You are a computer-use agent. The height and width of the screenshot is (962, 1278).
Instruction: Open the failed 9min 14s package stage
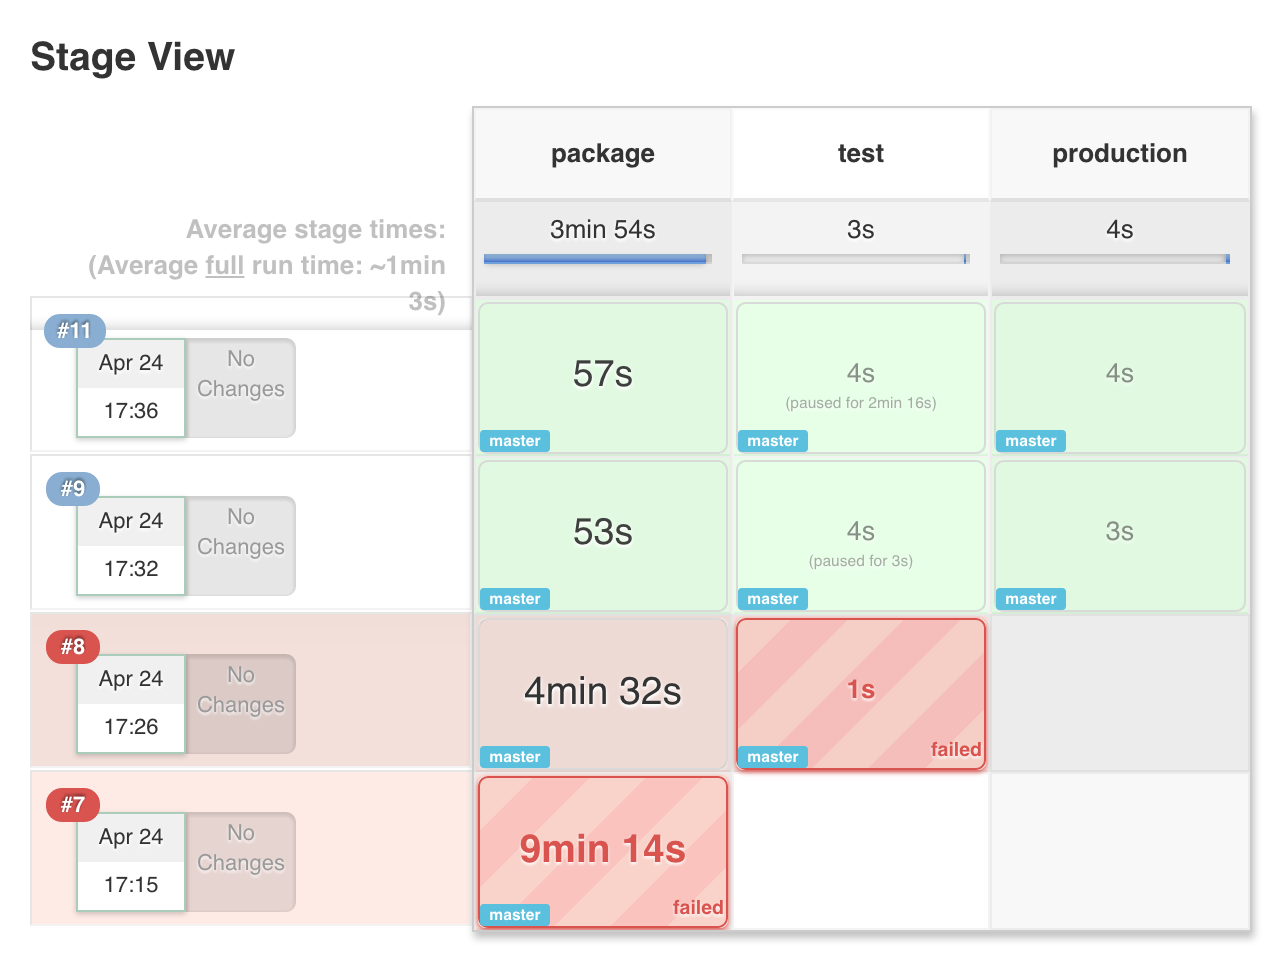(603, 852)
